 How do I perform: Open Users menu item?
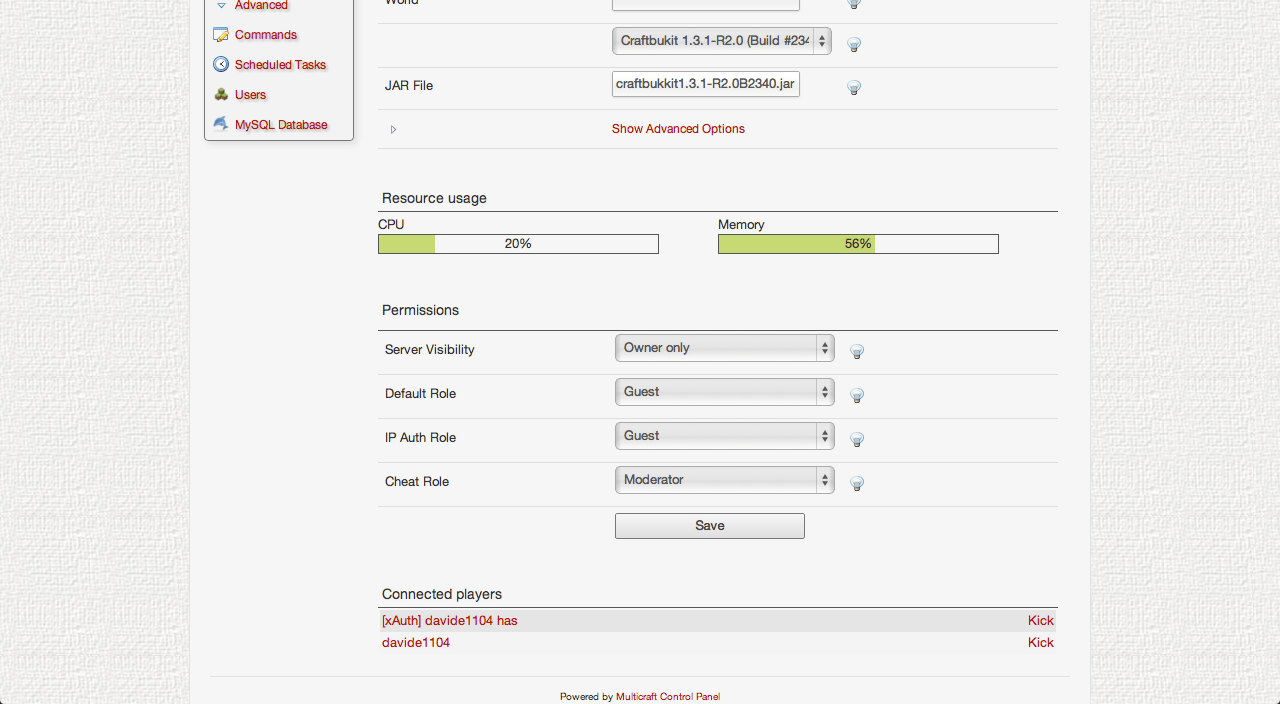point(251,95)
